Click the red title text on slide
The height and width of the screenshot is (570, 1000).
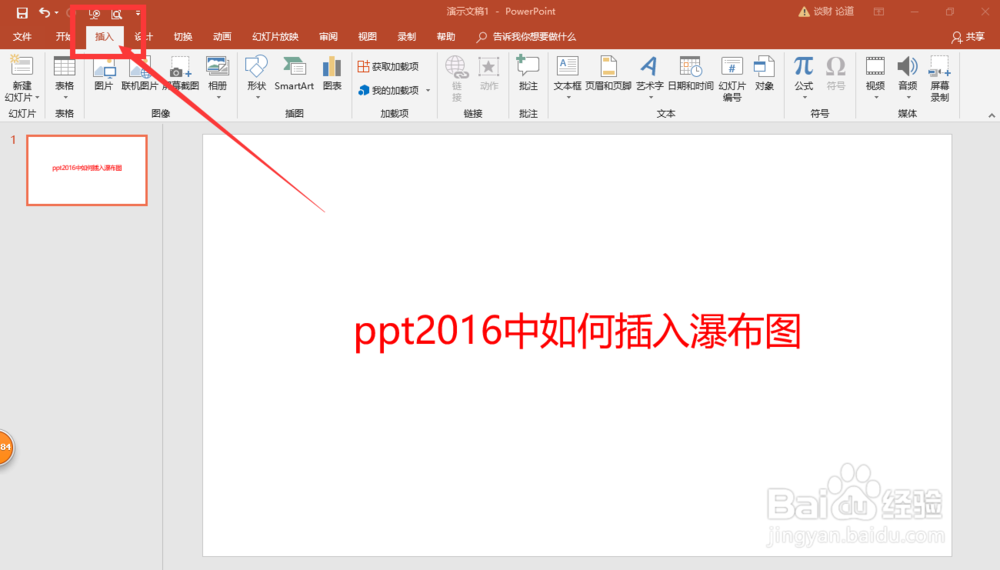tap(577, 332)
